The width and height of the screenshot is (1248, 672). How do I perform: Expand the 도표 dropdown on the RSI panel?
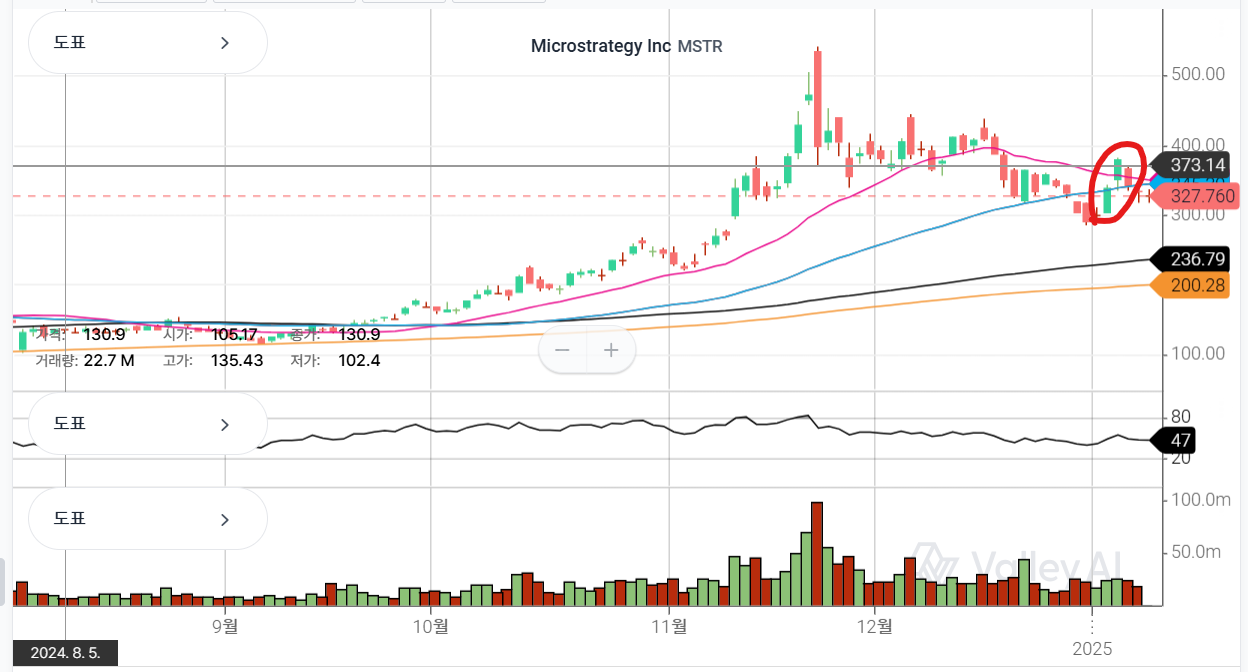(x=147, y=424)
